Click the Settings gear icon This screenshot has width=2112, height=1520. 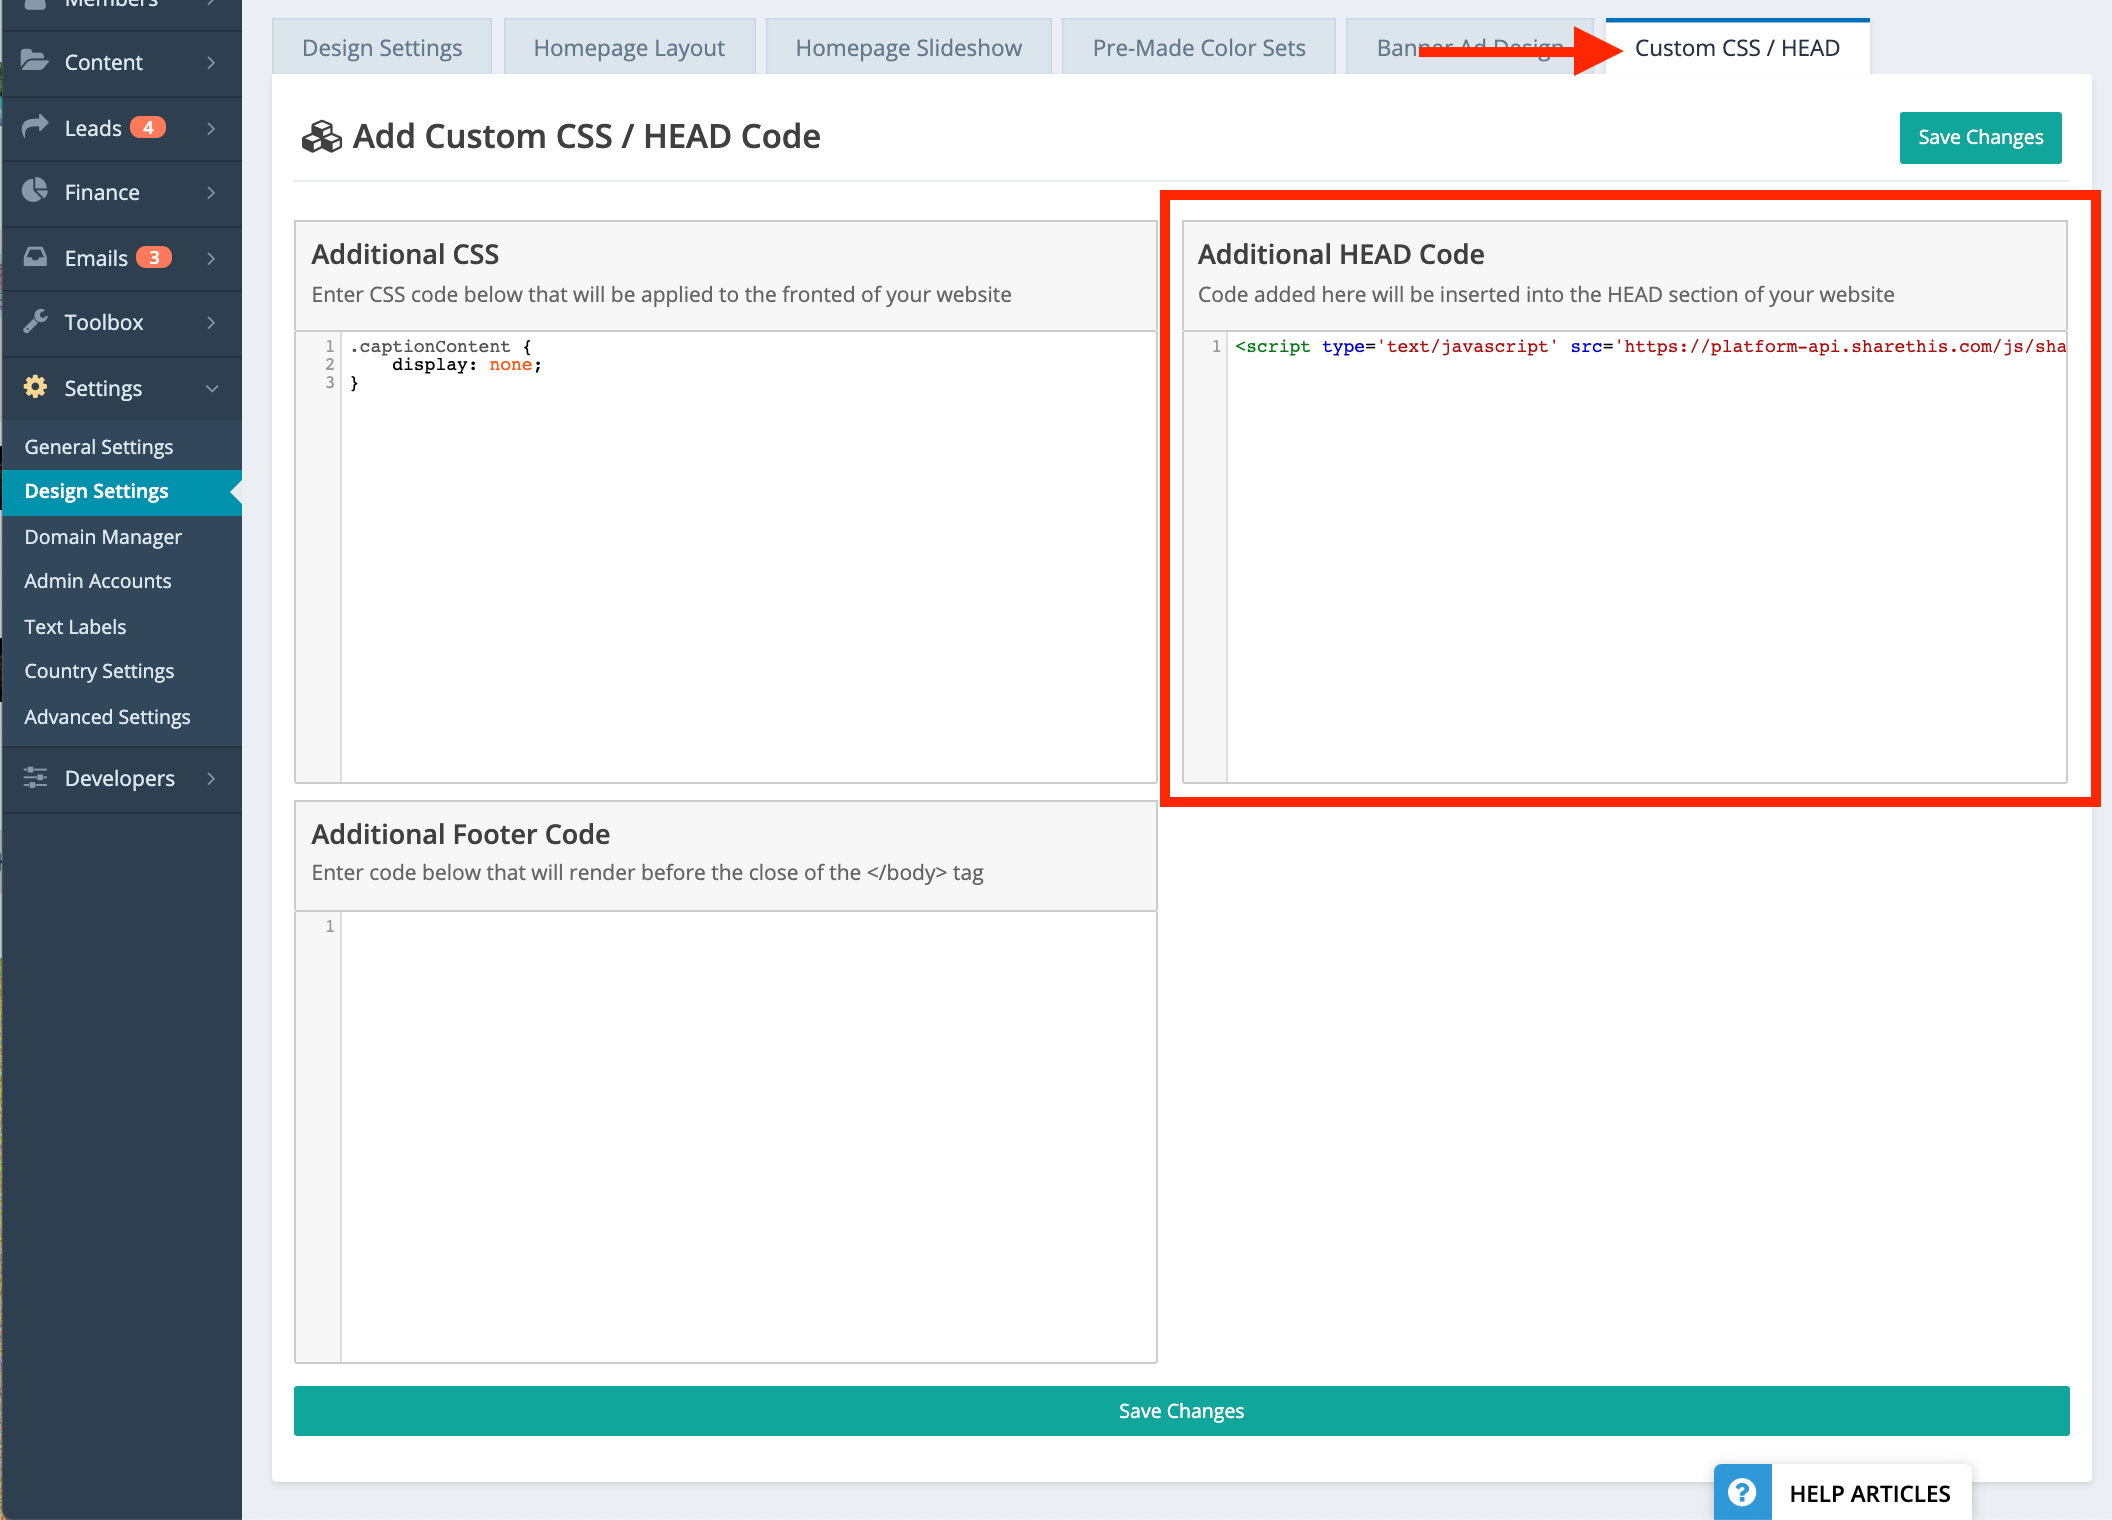[36, 388]
